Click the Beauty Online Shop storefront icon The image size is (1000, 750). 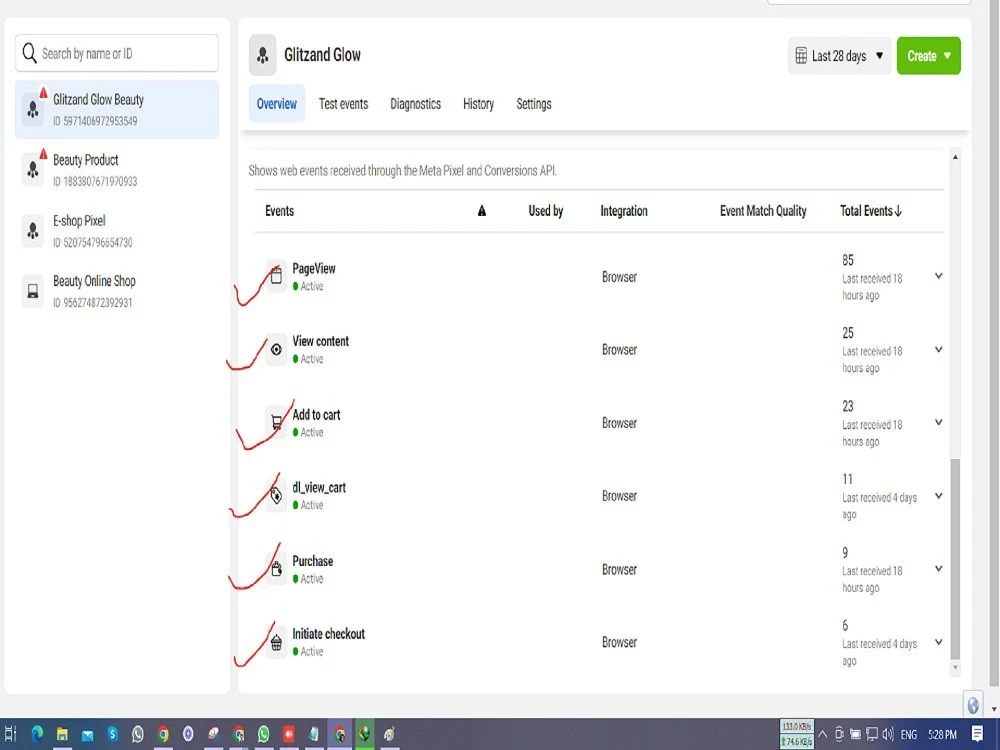coord(31,290)
